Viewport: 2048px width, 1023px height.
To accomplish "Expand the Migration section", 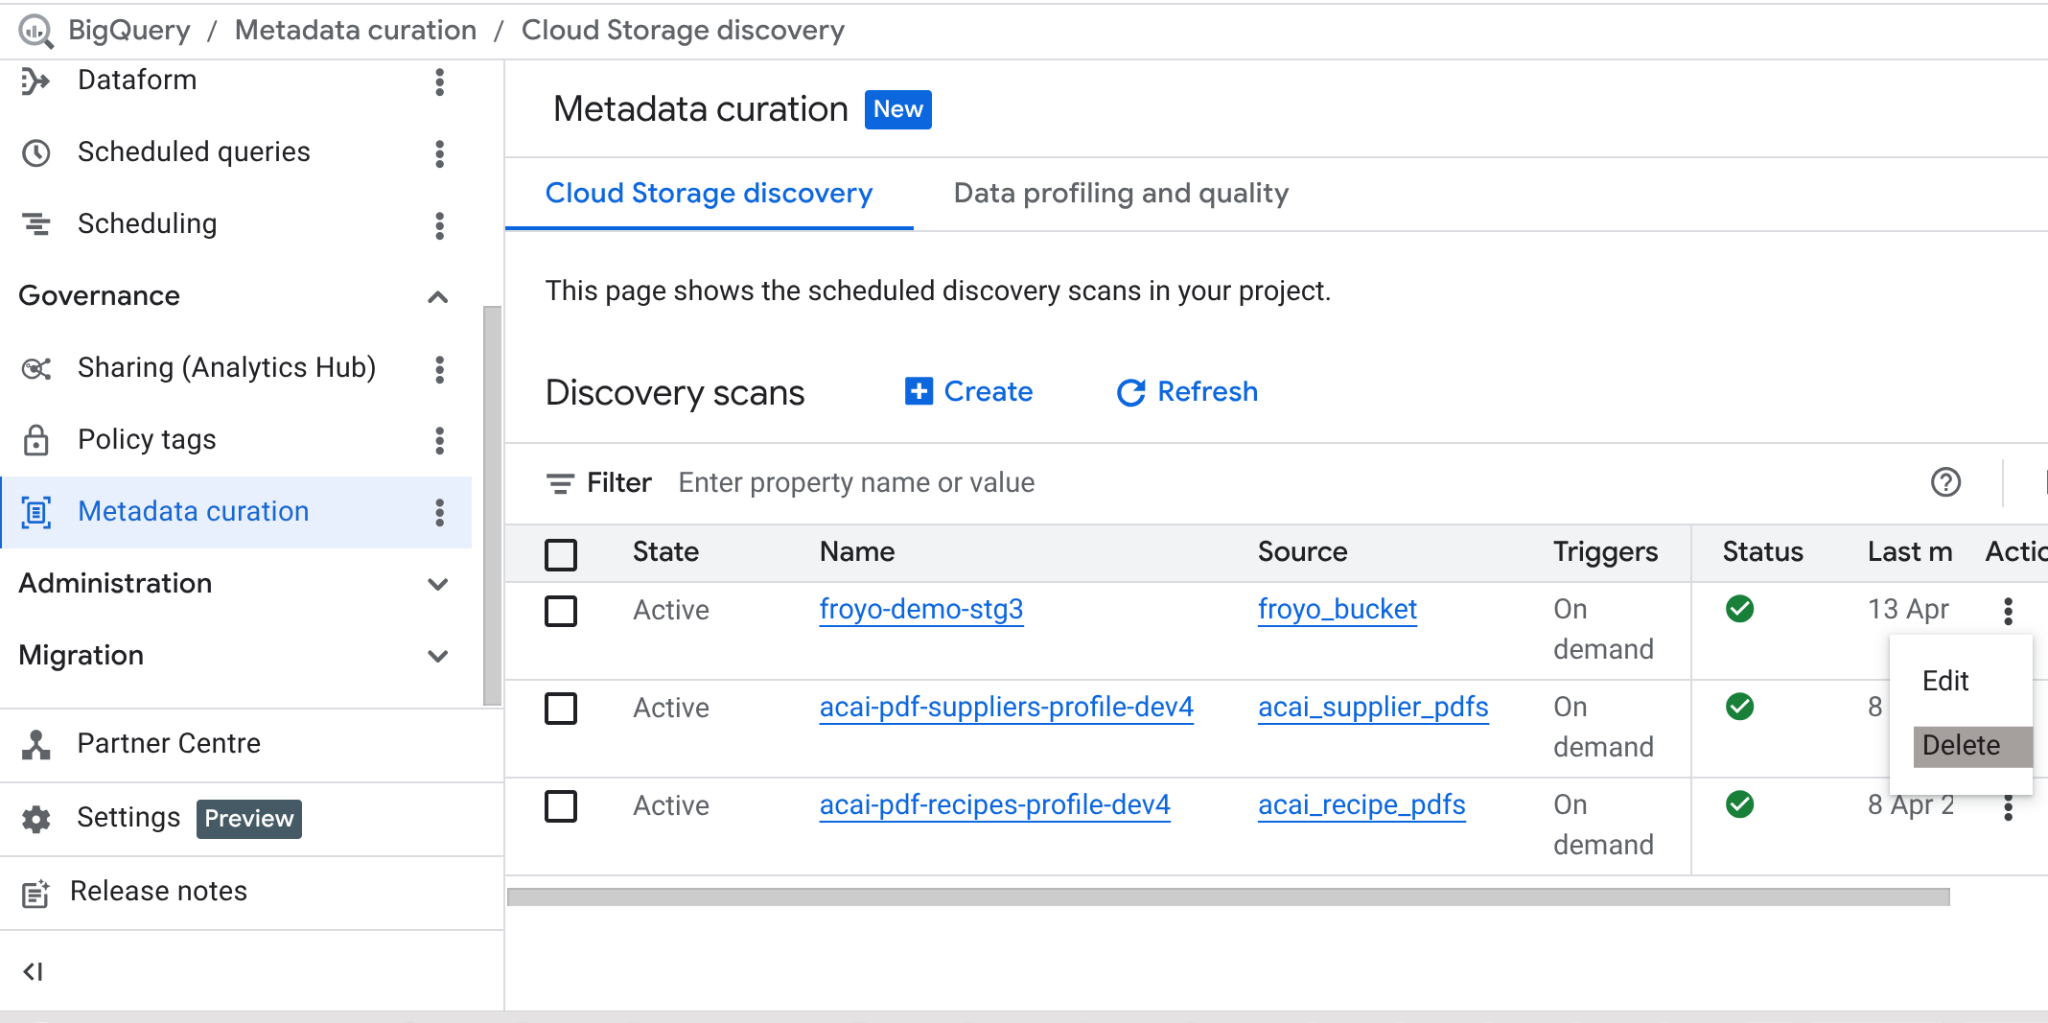I will [437, 656].
